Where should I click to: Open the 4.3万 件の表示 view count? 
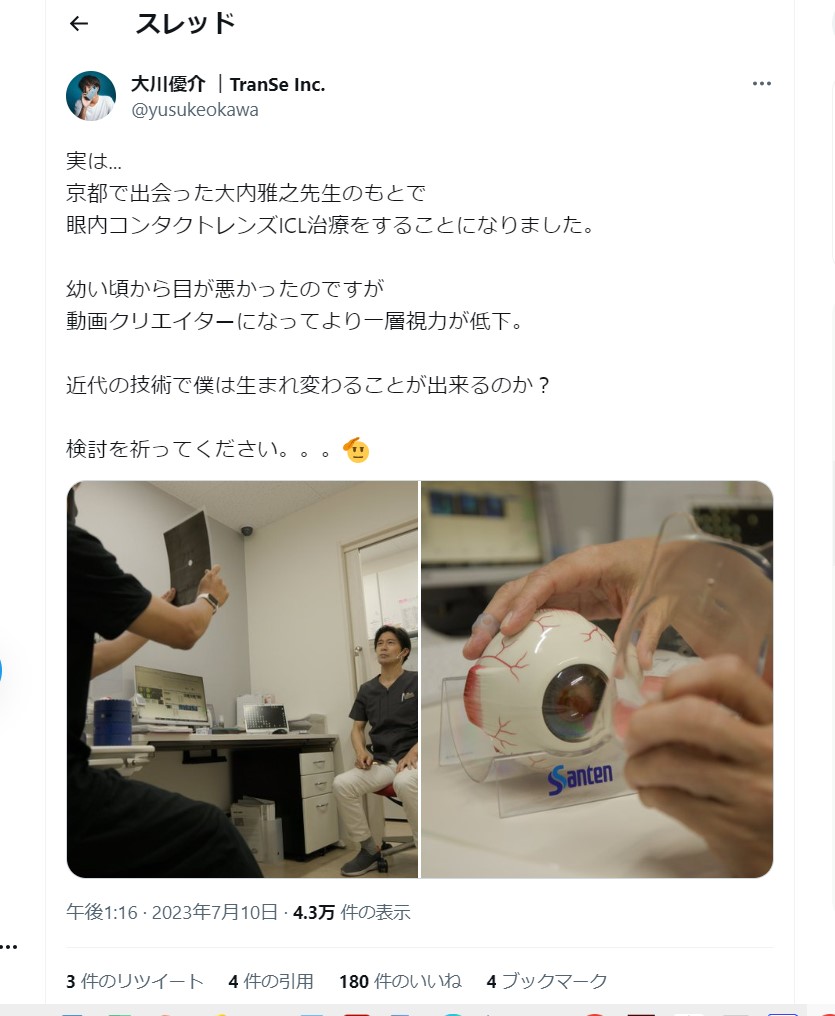click(x=352, y=912)
